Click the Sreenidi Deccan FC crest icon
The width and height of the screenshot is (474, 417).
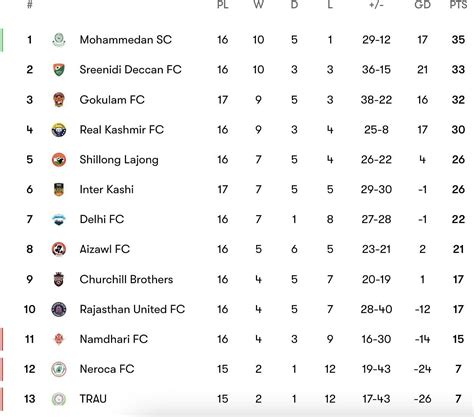tap(59, 70)
